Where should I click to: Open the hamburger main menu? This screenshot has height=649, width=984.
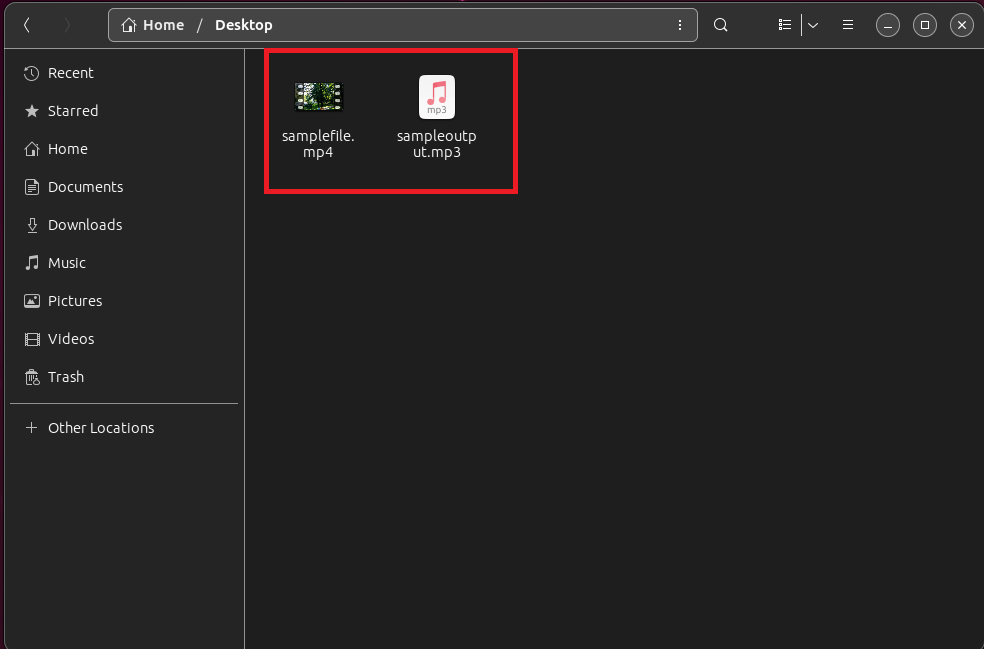[x=847, y=24]
